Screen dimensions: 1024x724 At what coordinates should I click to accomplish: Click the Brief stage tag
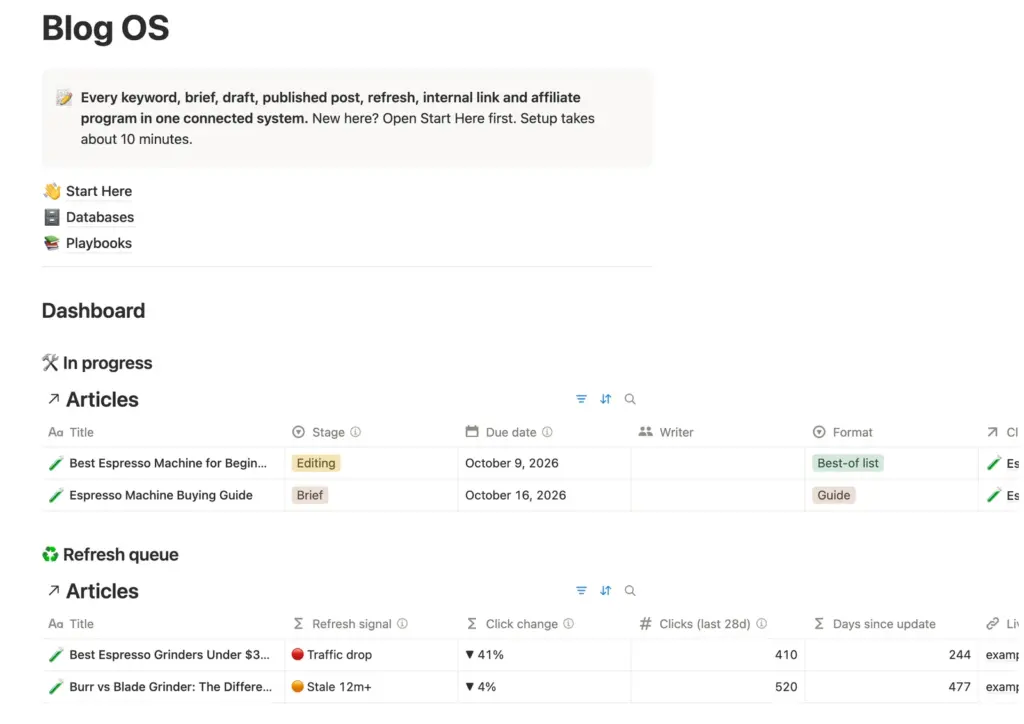click(x=310, y=496)
